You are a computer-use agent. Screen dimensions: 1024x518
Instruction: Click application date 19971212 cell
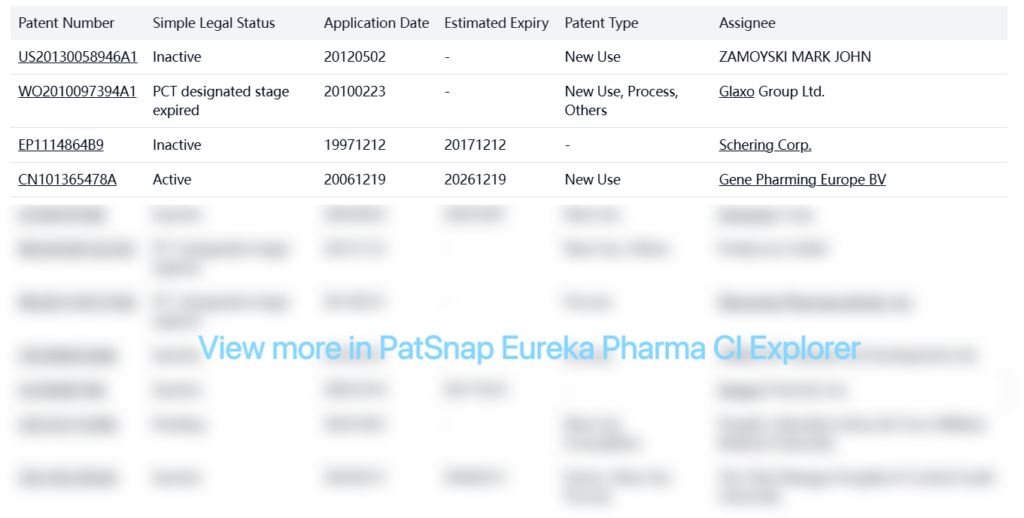[355, 145]
